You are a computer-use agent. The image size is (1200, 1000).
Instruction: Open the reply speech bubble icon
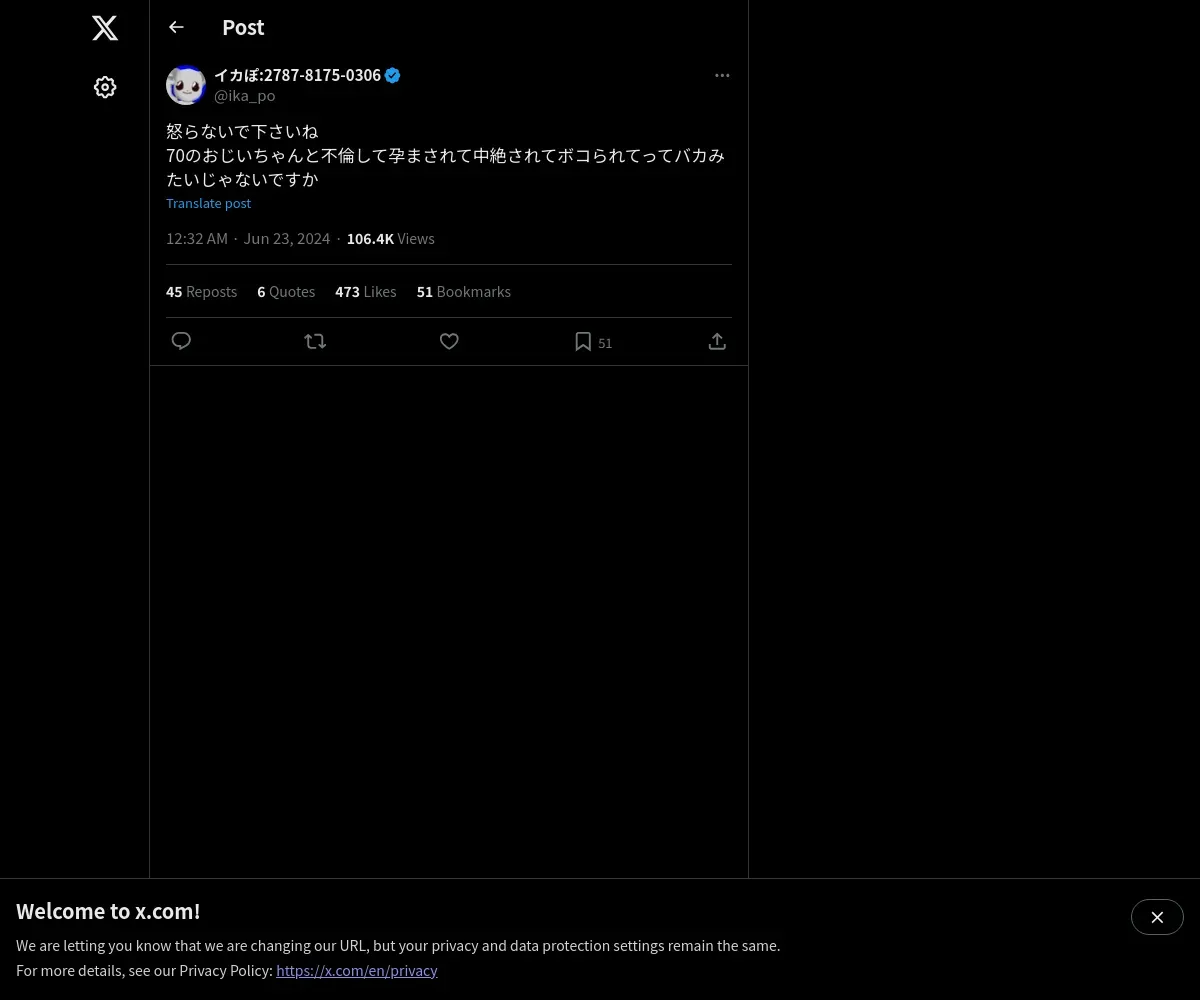tap(181, 341)
